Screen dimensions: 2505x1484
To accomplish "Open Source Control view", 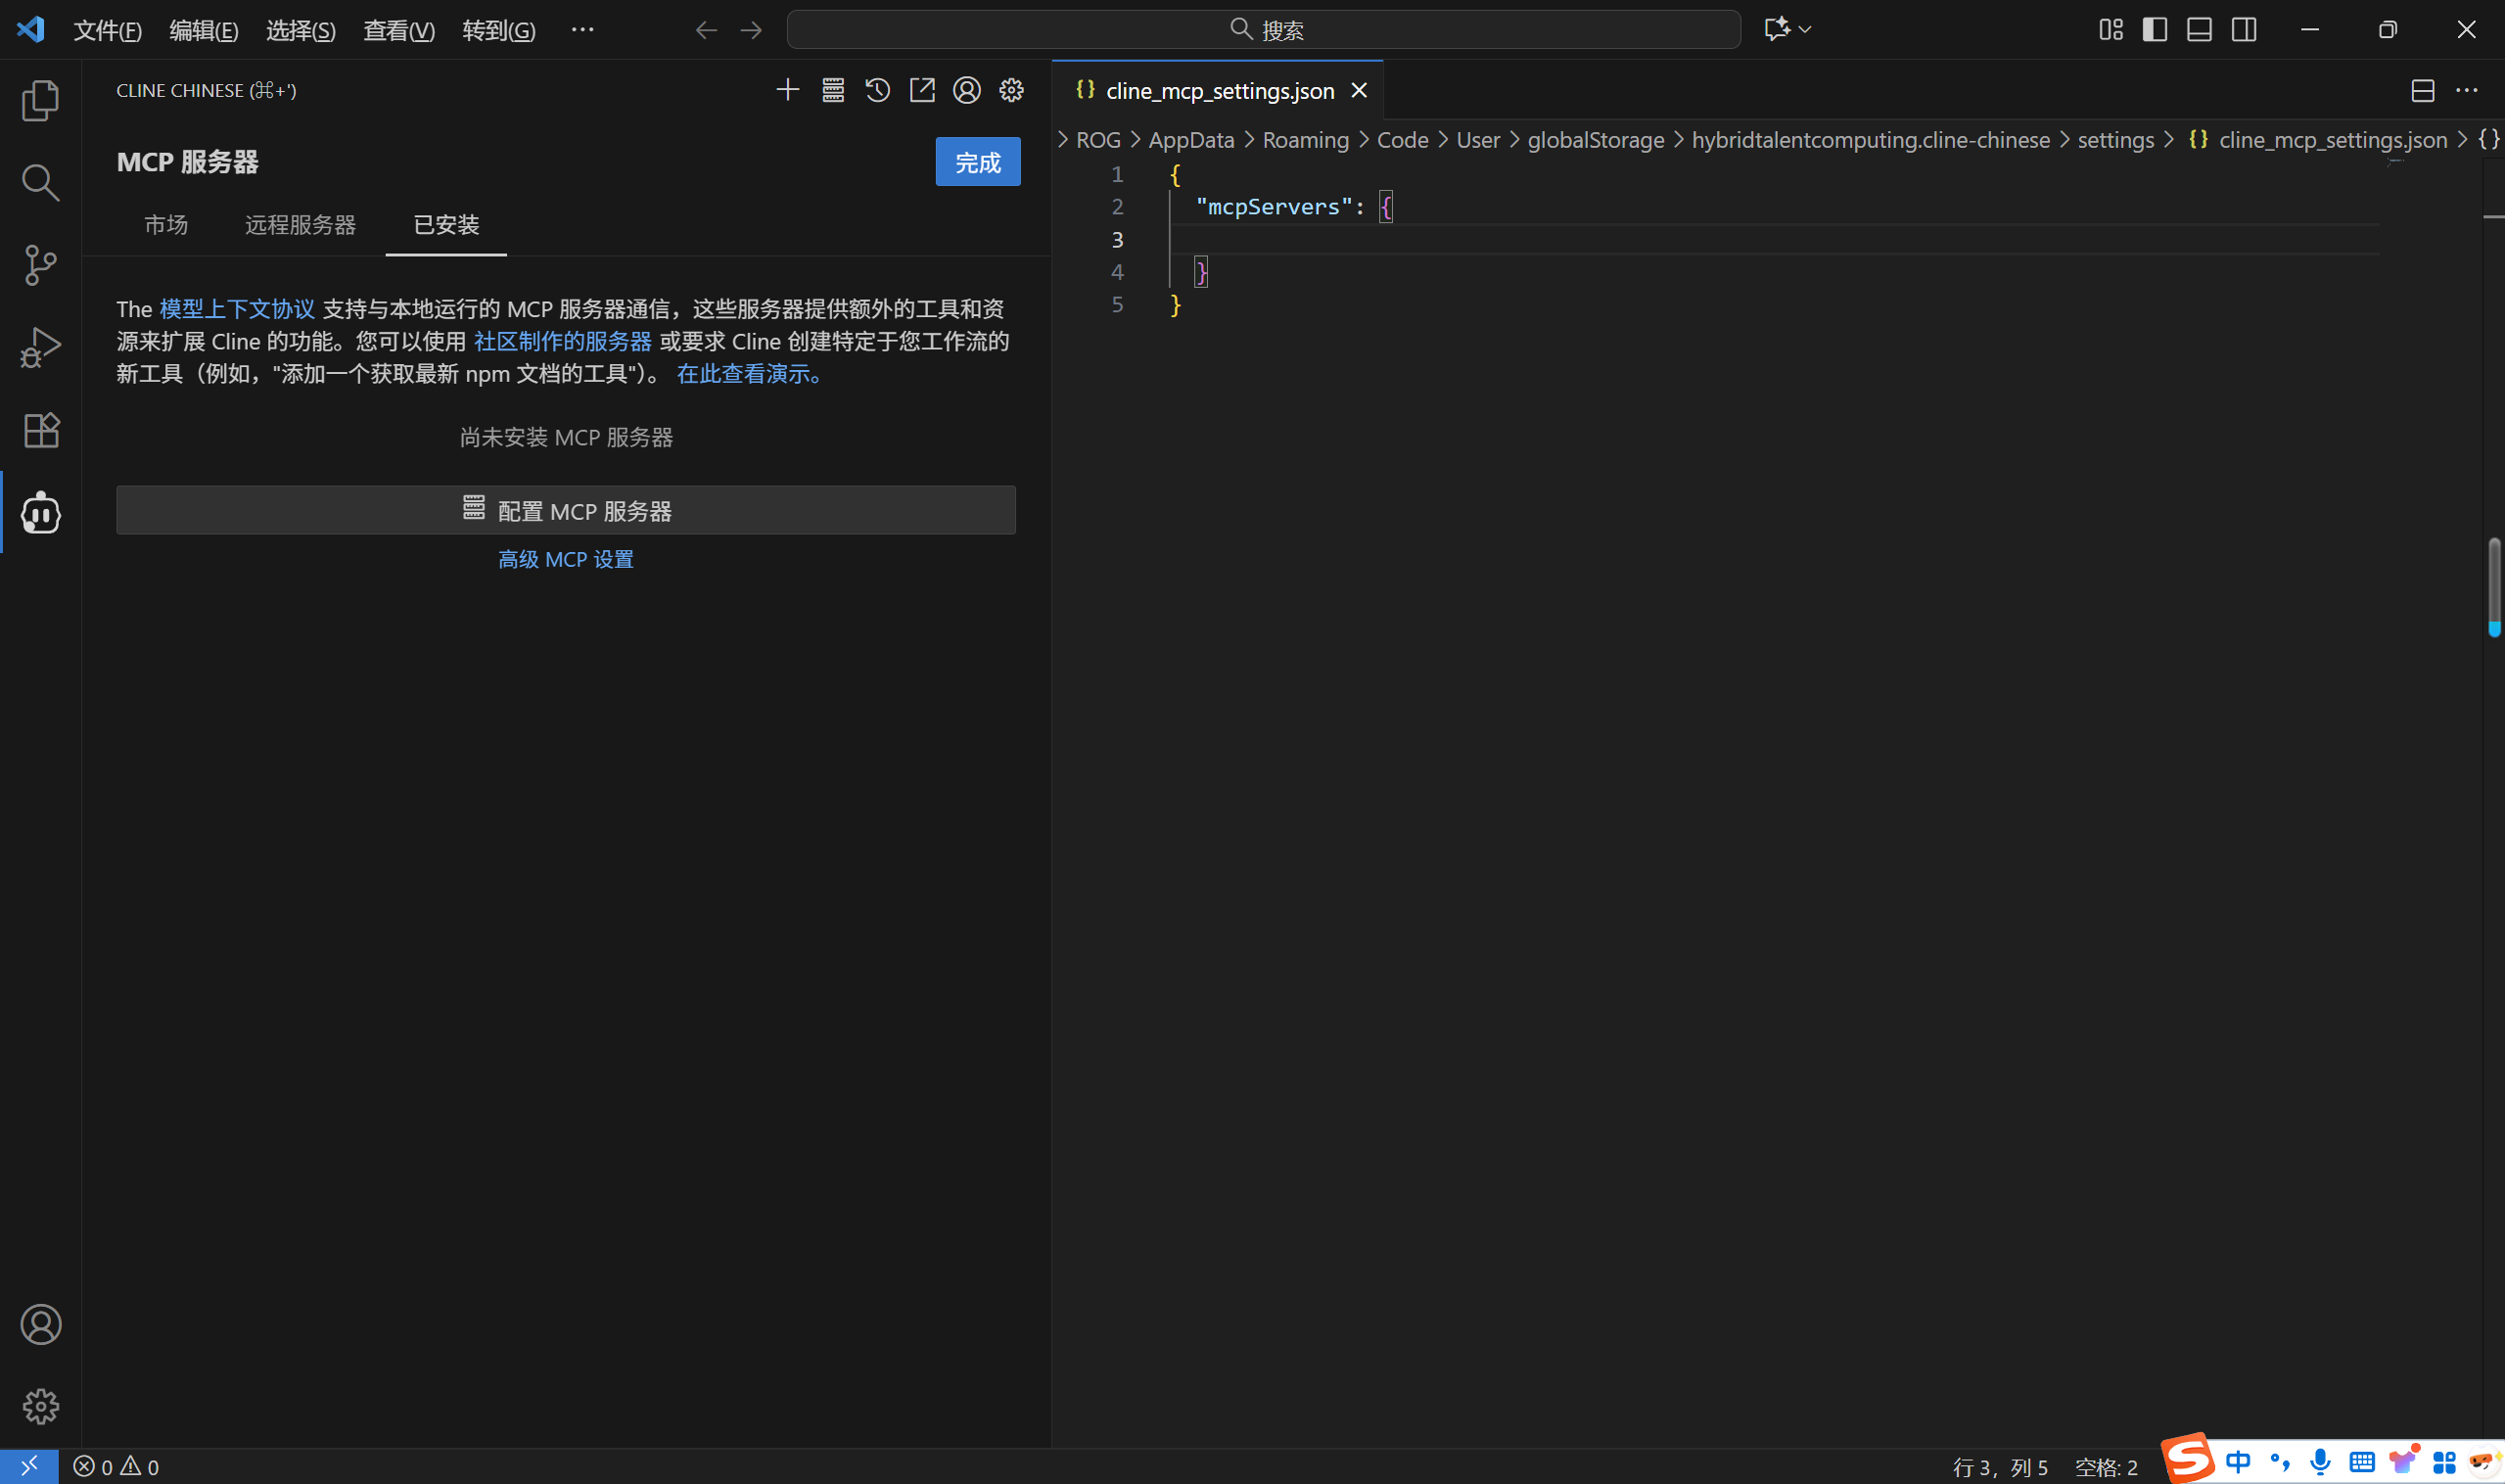I will [x=40, y=265].
